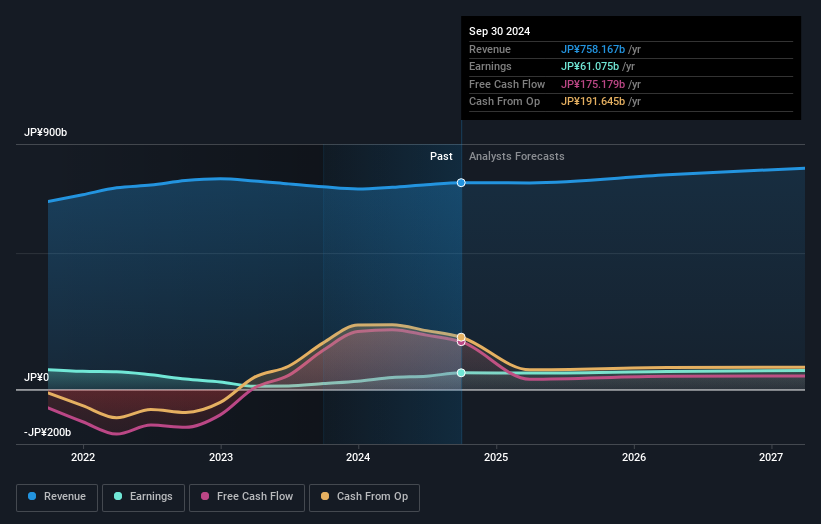The image size is (821, 524).
Task: Click the JP¥0 y-axis label
Action: click(x=37, y=377)
